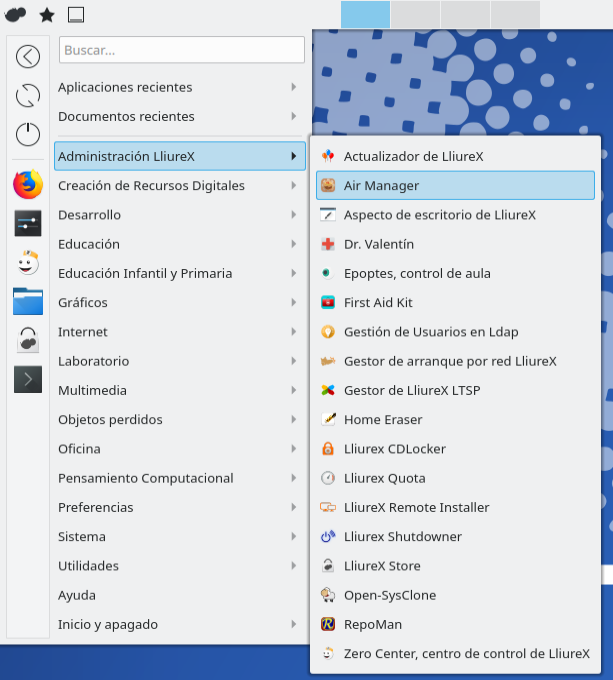This screenshot has width=613, height=680.
Task: Click the Home Eraser icon
Action: point(328,419)
